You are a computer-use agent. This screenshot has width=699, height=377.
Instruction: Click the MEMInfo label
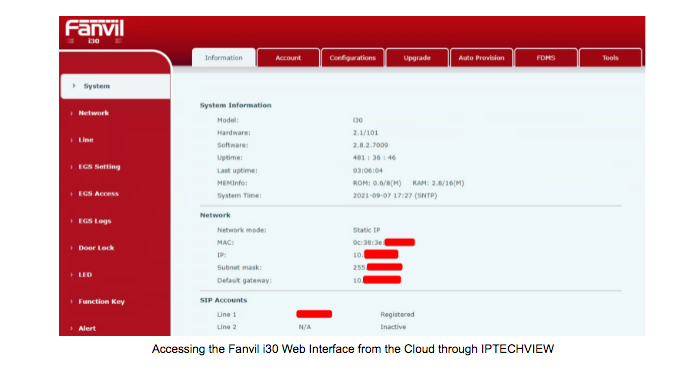click(232, 183)
